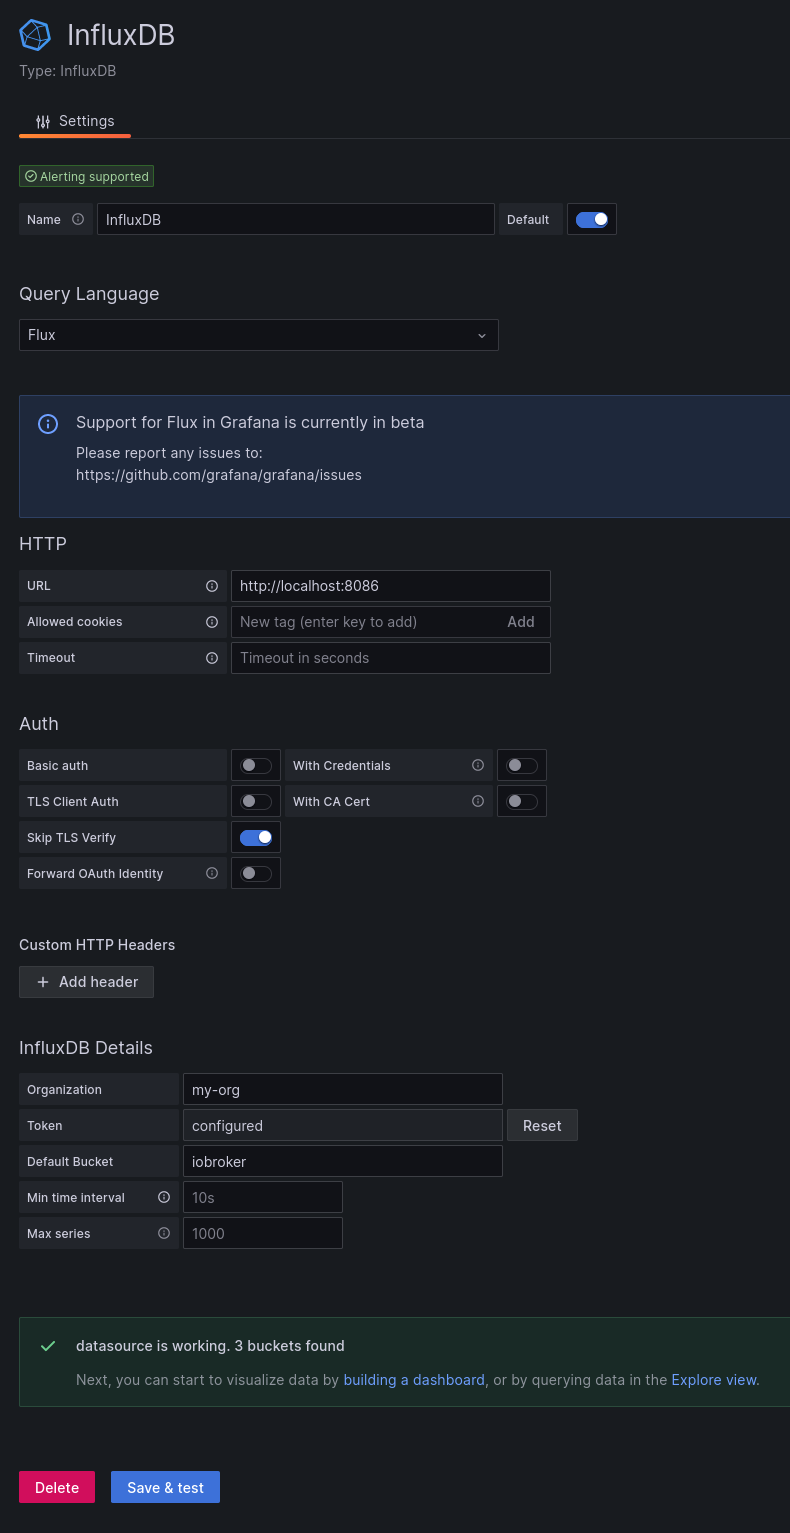Image resolution: width=790 pixels, height=1533 pixels.
Task: Click the green success checkmark icon
Action: click(x=48, y=1346)
